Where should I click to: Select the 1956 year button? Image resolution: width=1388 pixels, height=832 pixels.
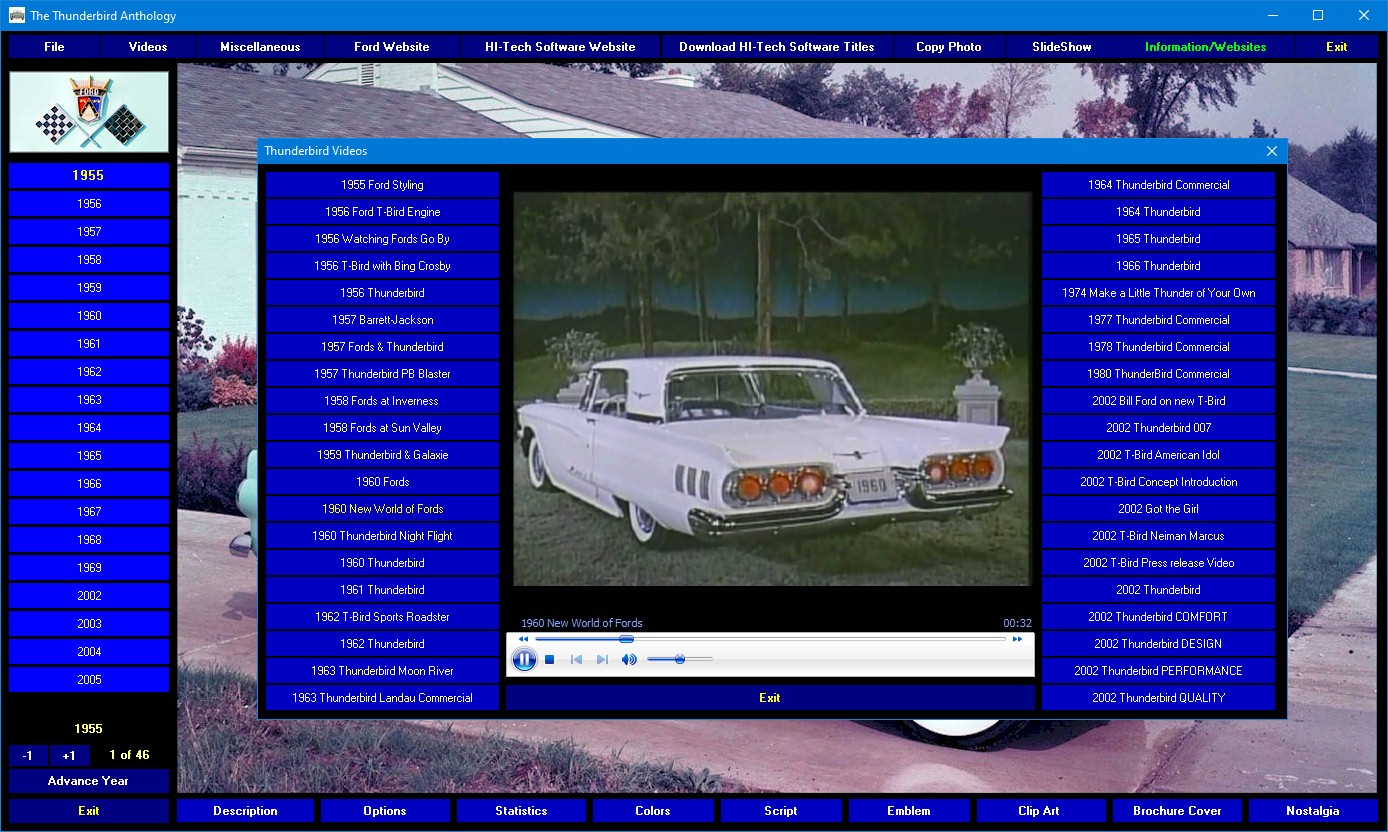click(x=89, y=203)
